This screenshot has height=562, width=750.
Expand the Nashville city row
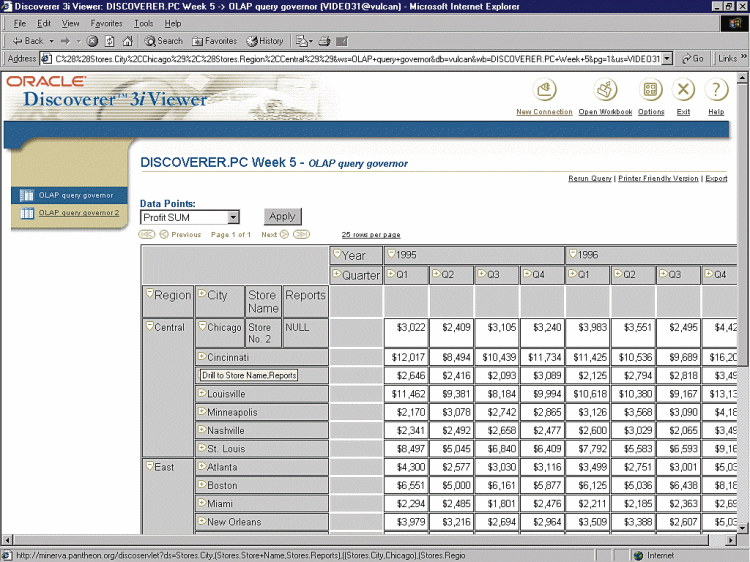(x=202, y=429)
